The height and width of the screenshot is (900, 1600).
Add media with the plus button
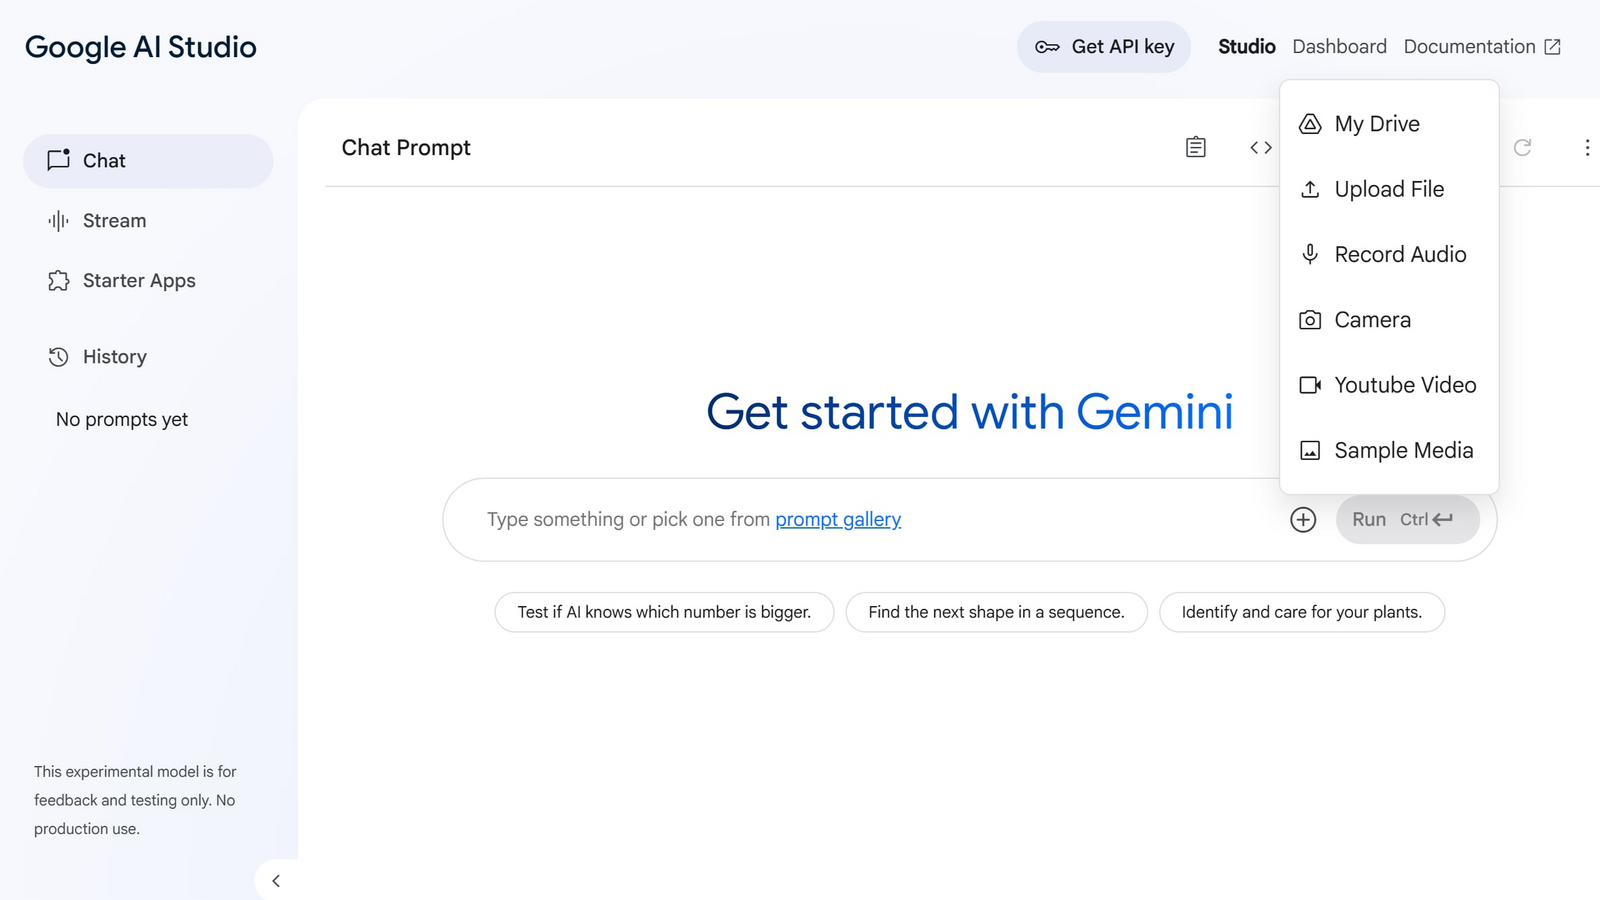tap(1303, 519)
